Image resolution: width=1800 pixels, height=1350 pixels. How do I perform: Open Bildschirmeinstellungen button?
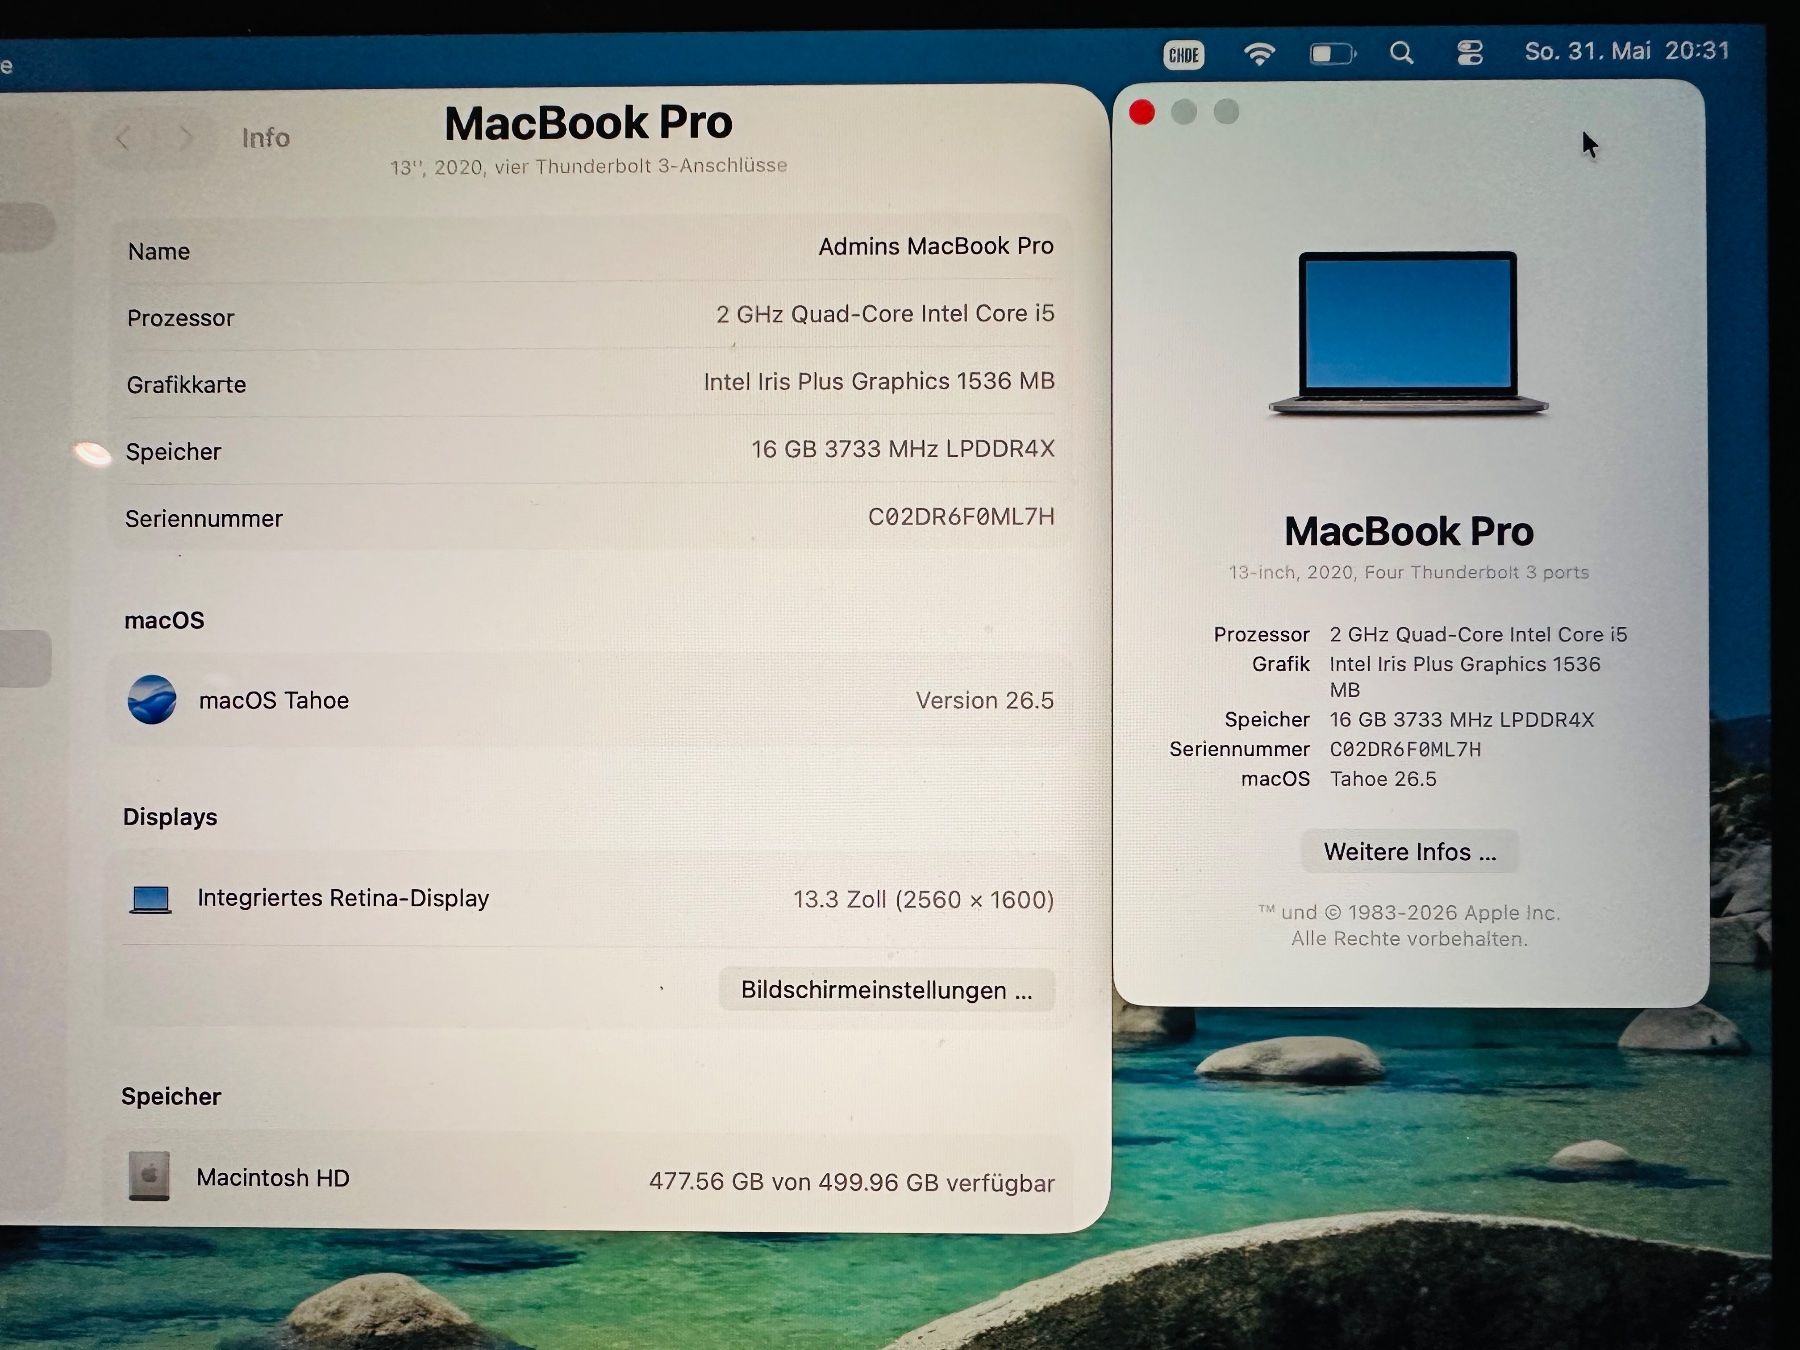[886, 990]
